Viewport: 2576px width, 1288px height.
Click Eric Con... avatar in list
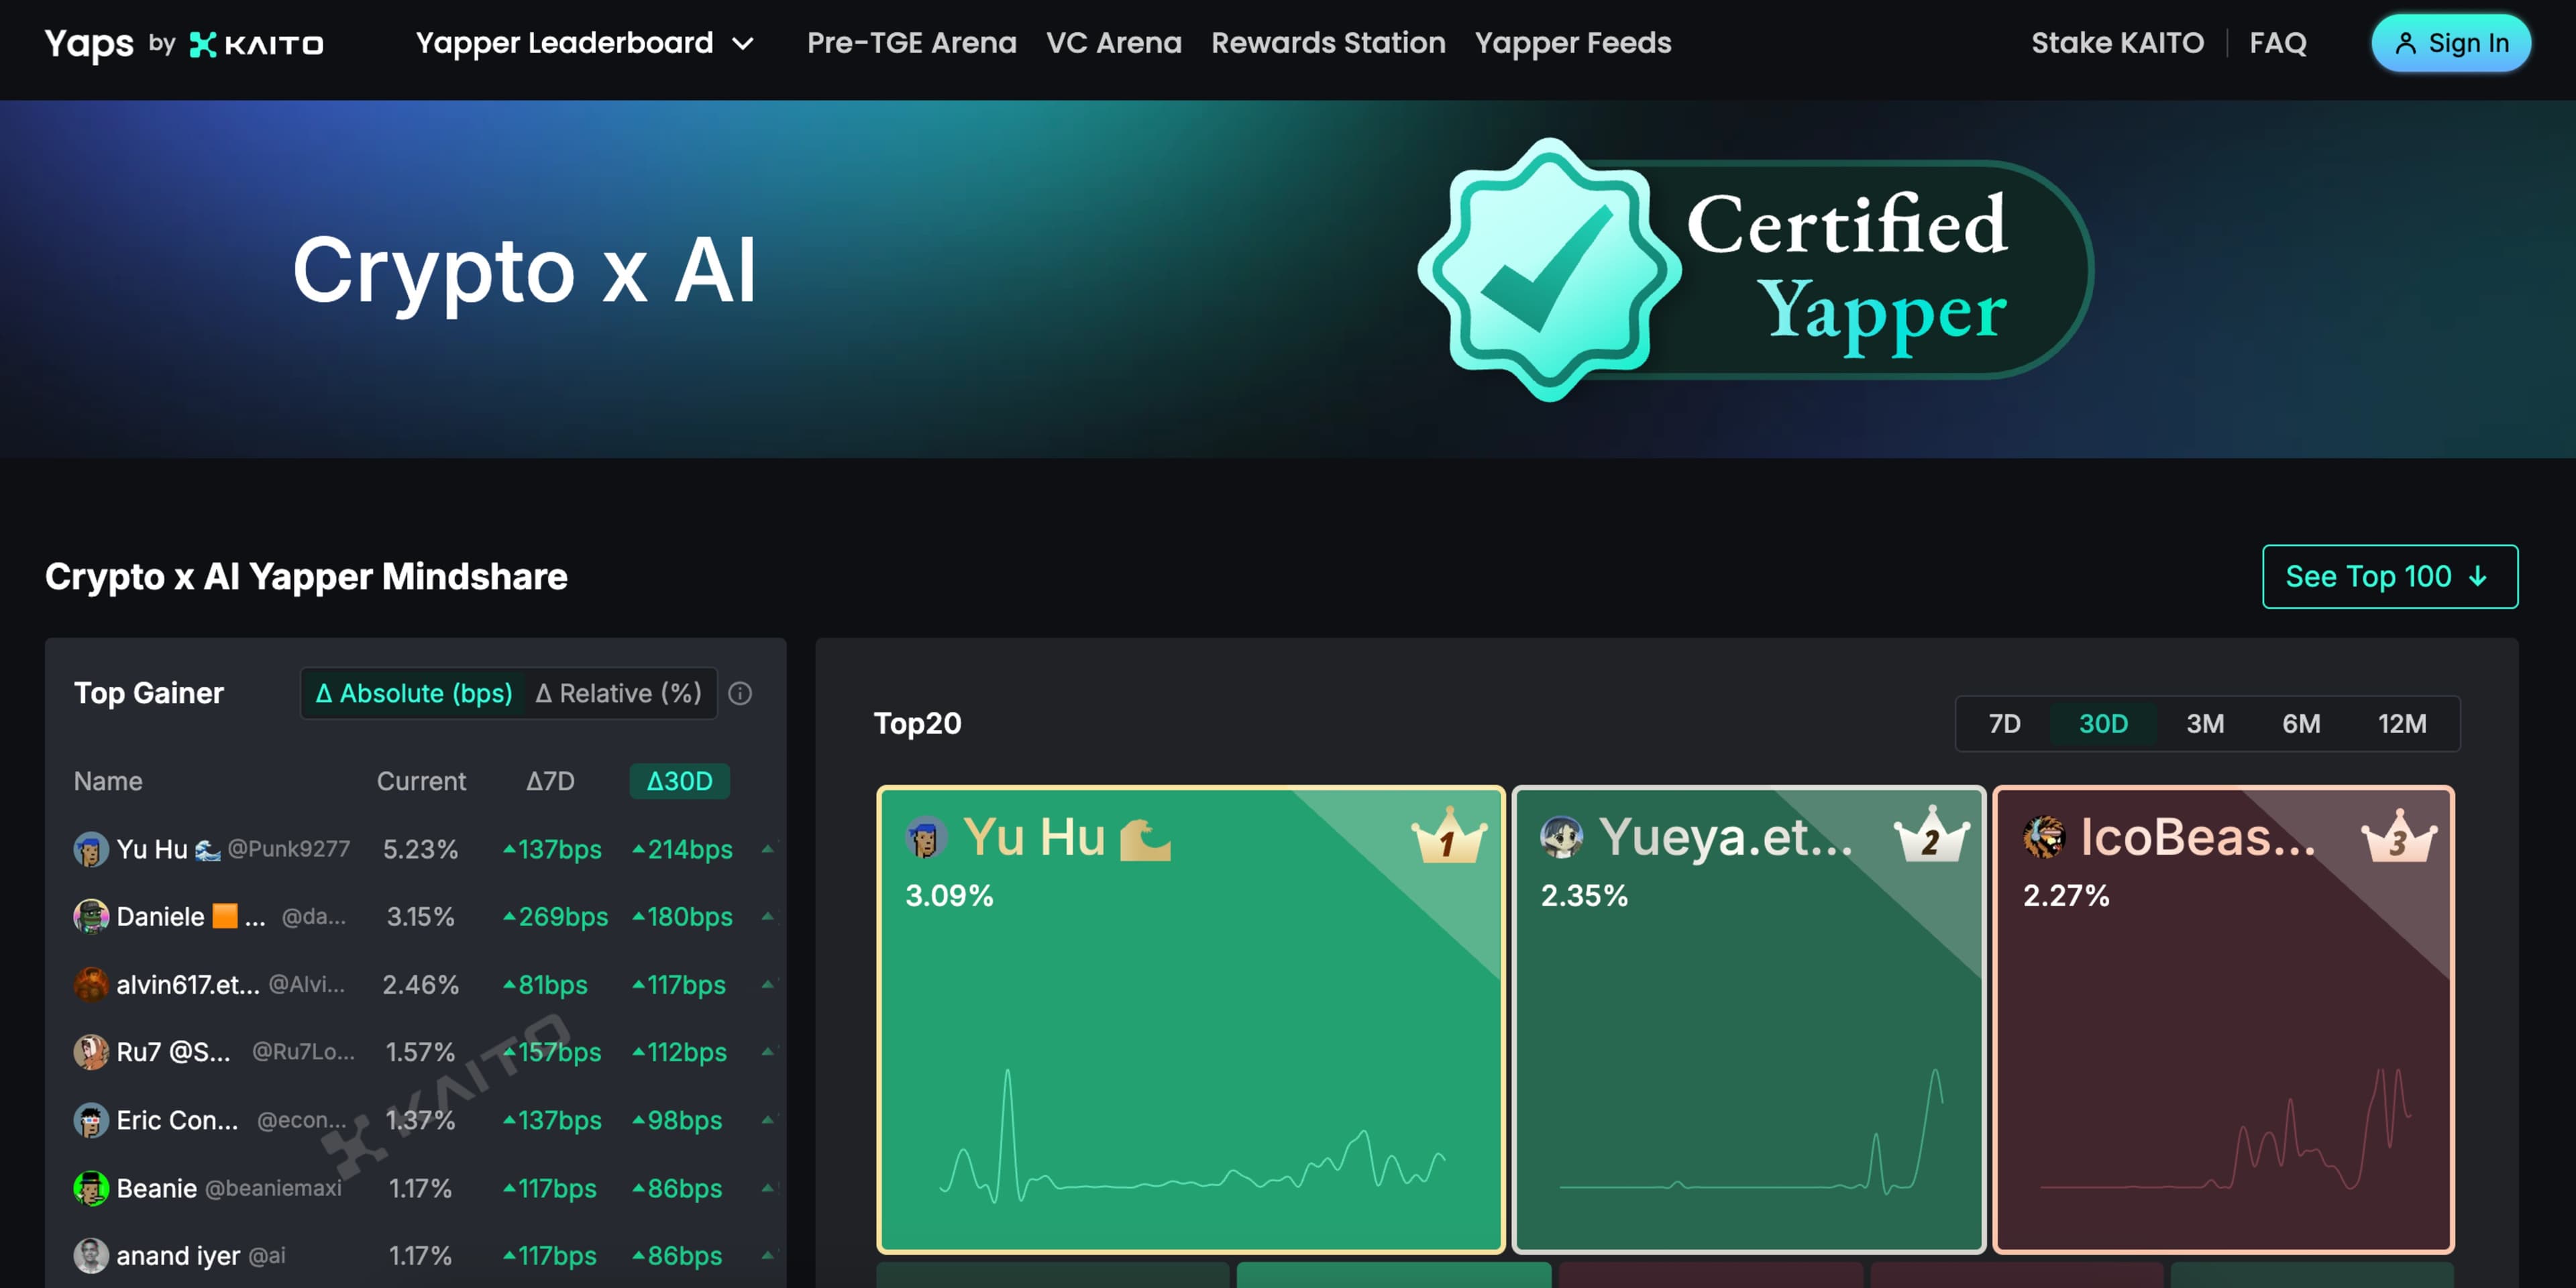click(x=91, y=1120)
